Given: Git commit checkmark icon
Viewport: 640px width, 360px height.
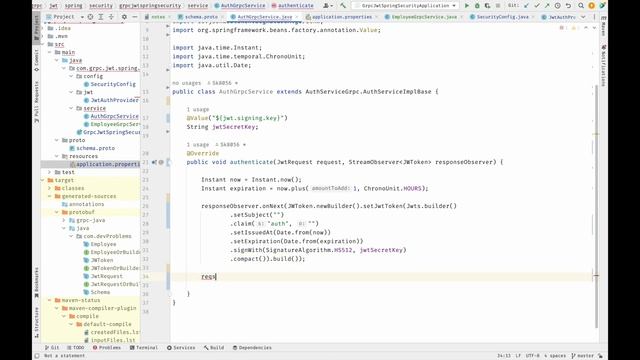Looking at the screenshot, I should 537,6.
